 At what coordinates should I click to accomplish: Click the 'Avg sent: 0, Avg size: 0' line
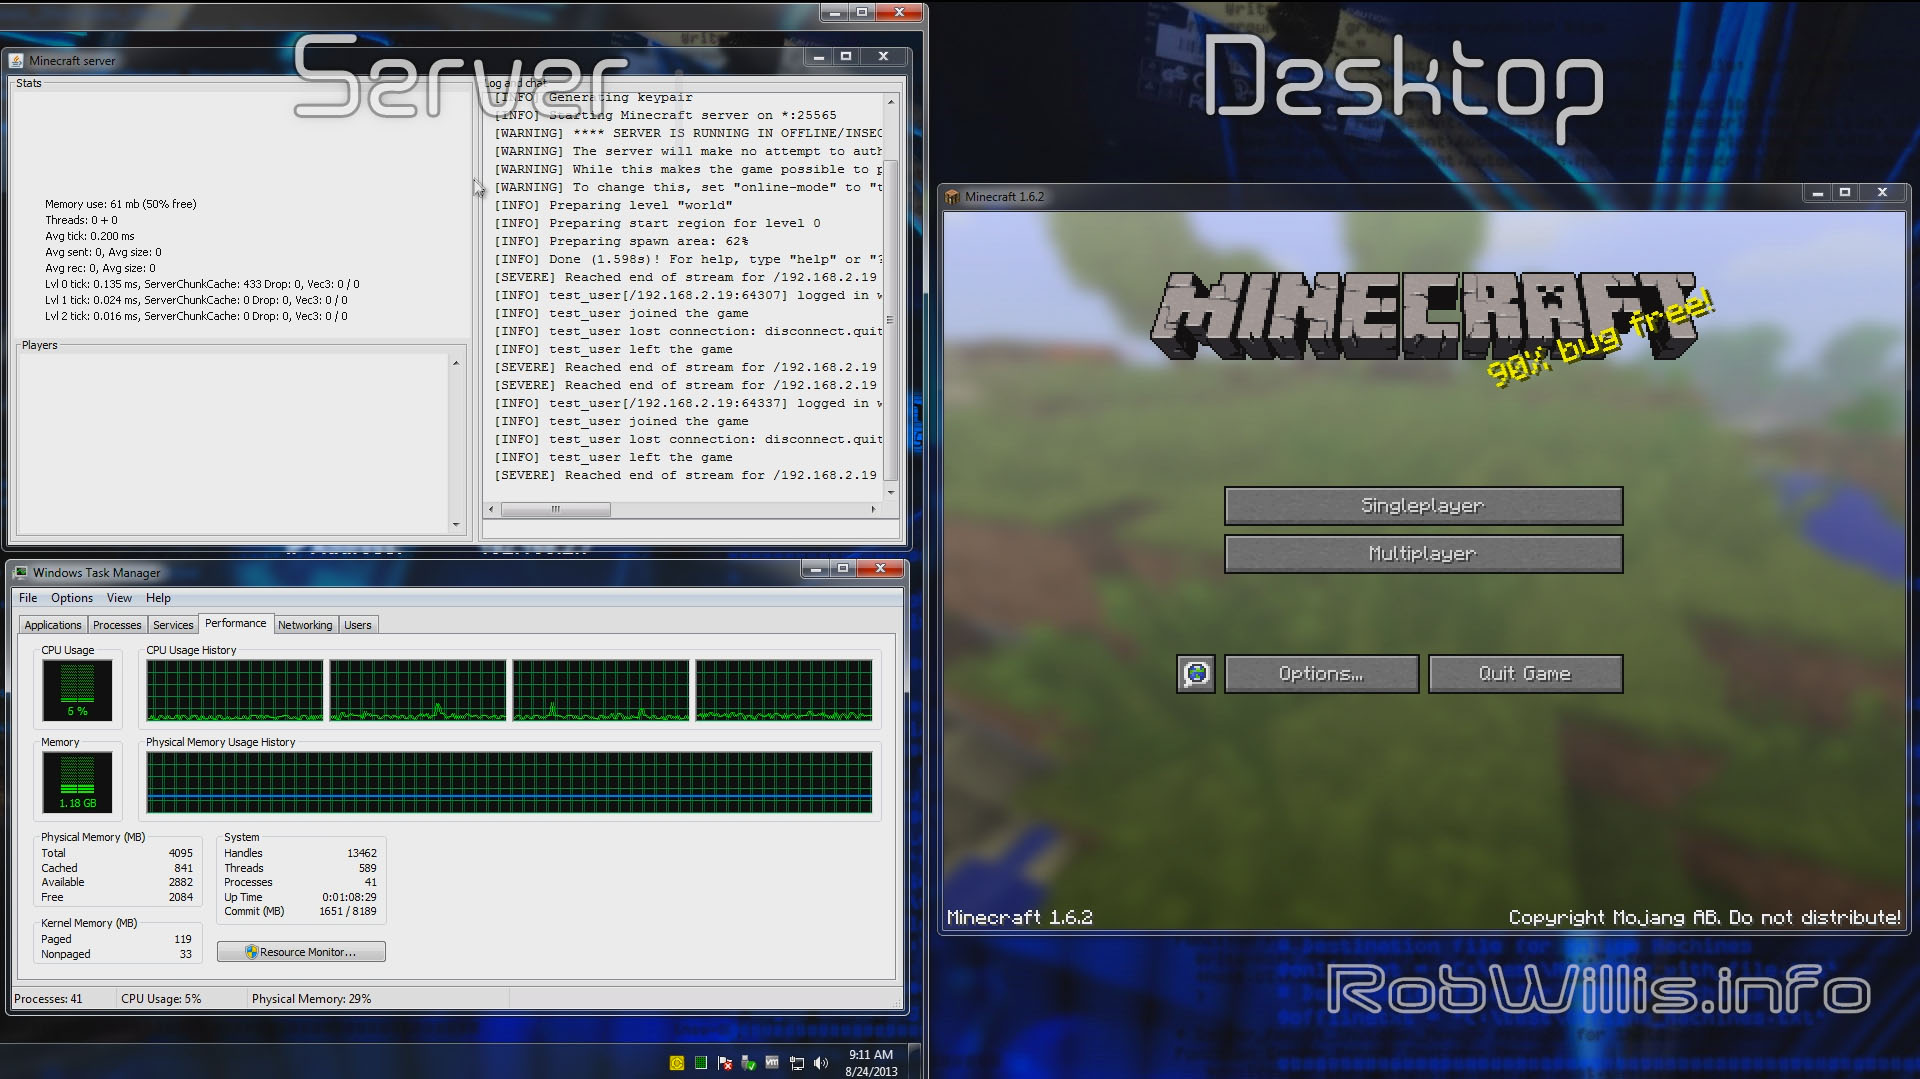(103, 252)
